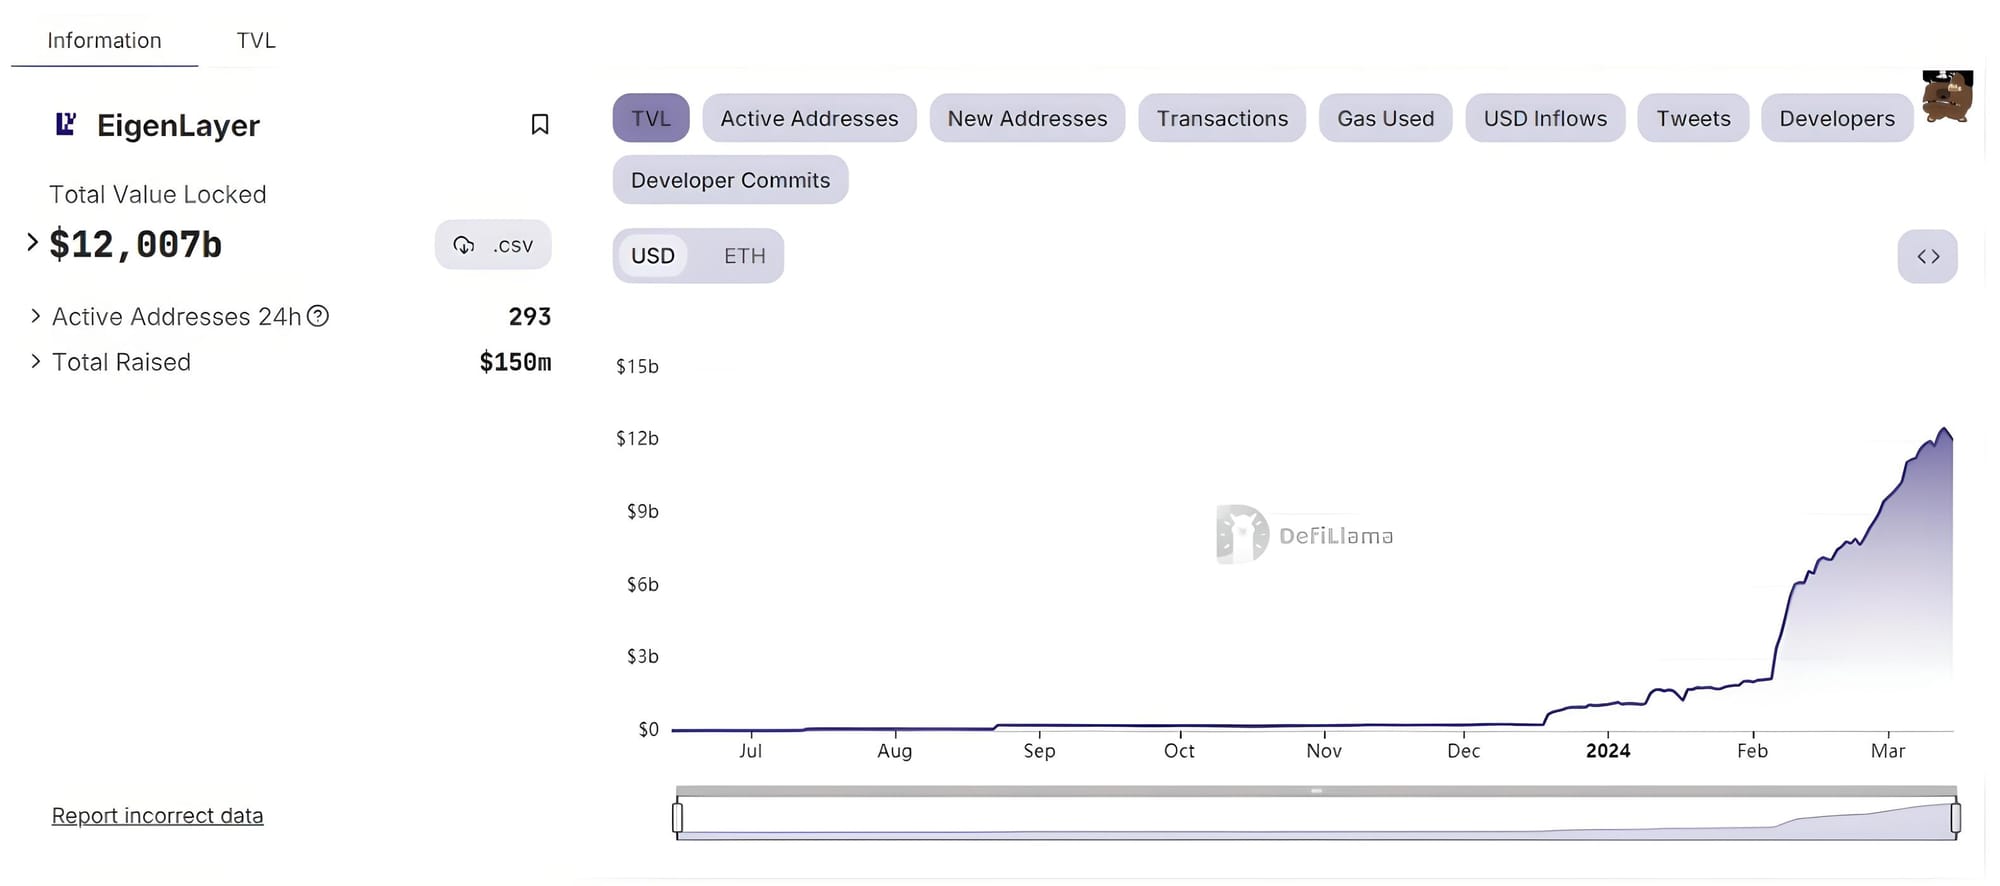Open the Information tab

[x=104, y=40]
